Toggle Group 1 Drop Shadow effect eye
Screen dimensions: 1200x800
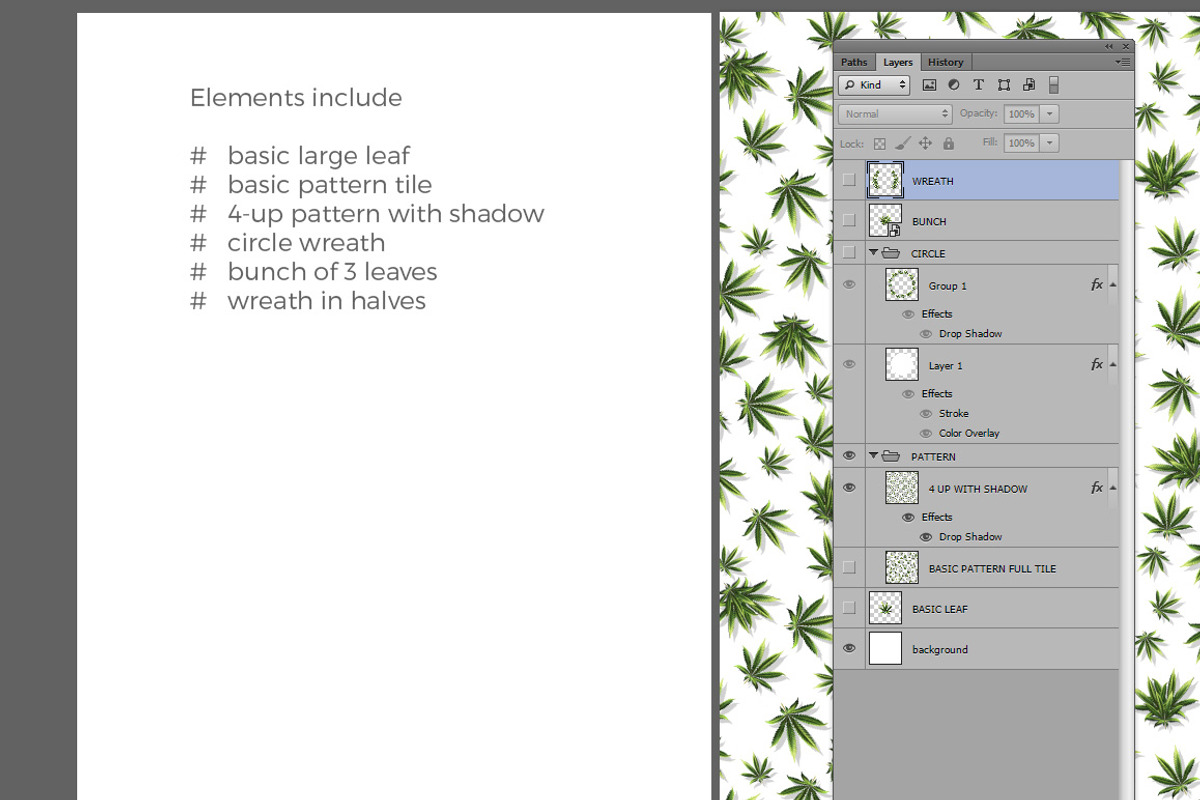tap(925, 334)
